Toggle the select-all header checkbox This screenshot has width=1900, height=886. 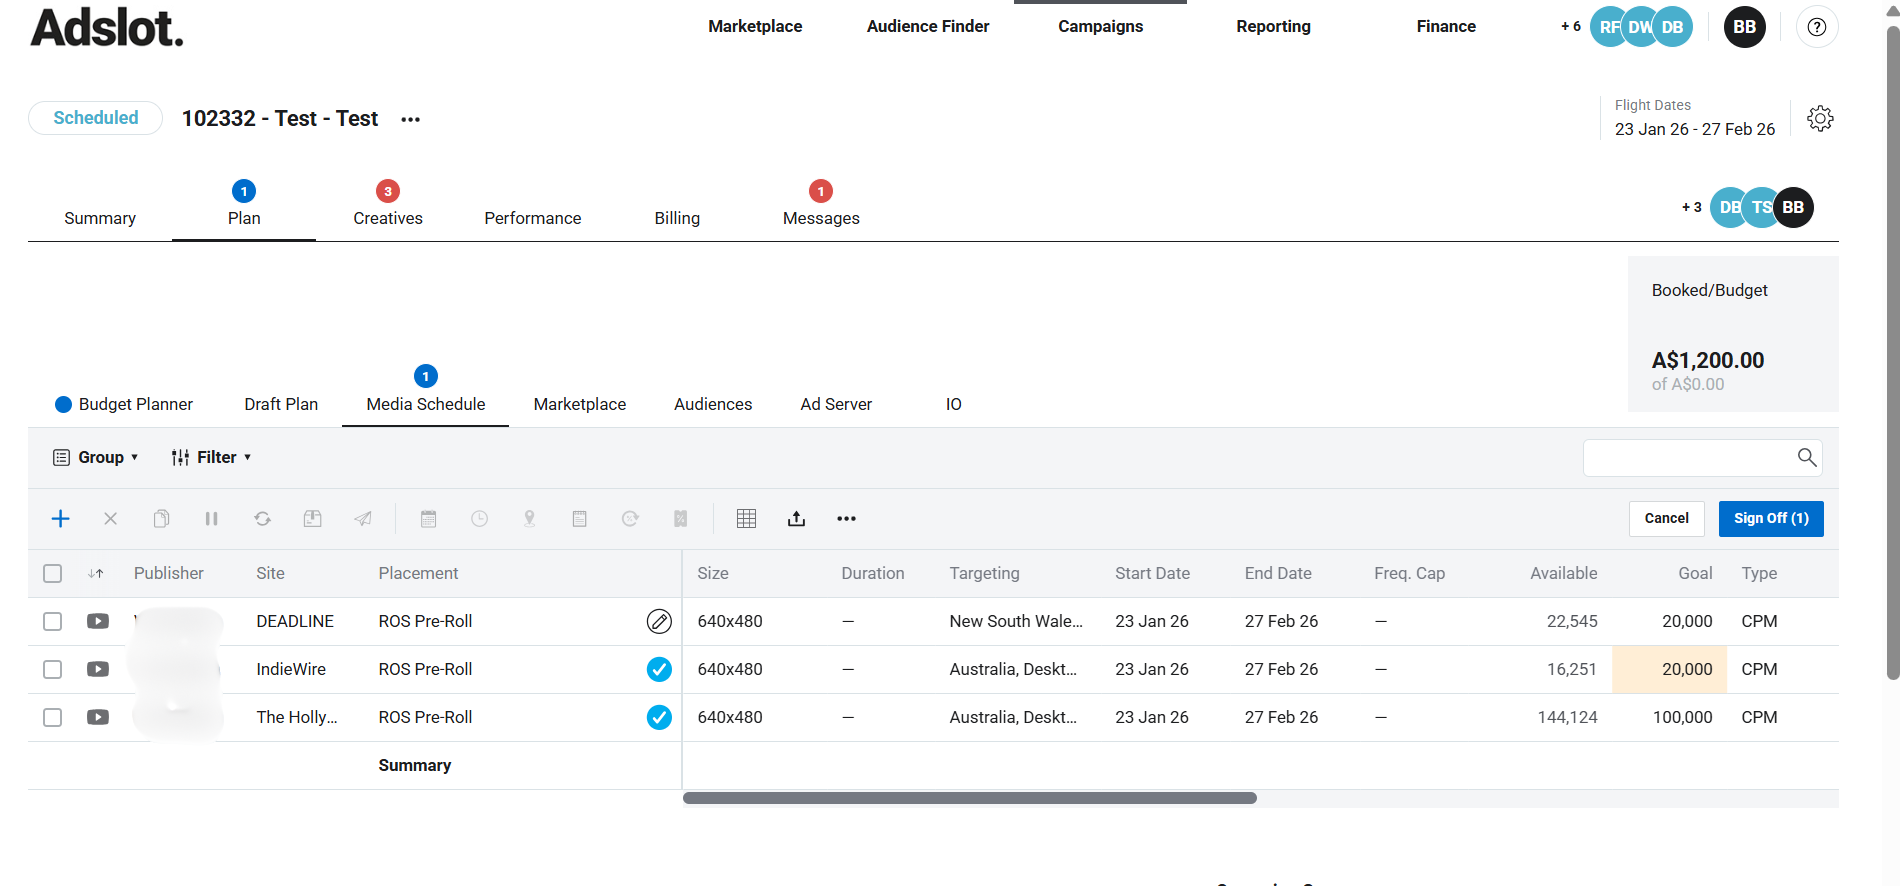point(53,573)
